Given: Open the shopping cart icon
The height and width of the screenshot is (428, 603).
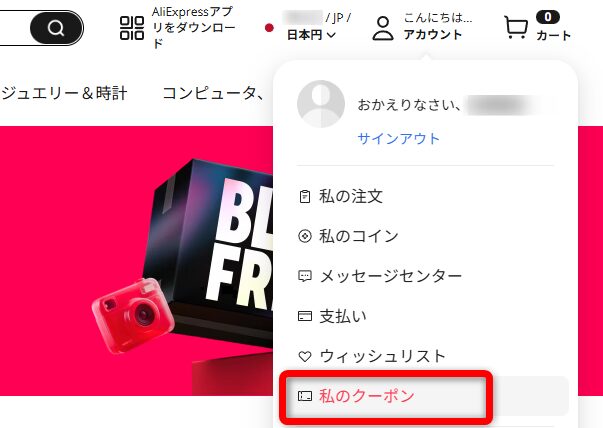Looking at the screenshot, I should tap(516, 27).
